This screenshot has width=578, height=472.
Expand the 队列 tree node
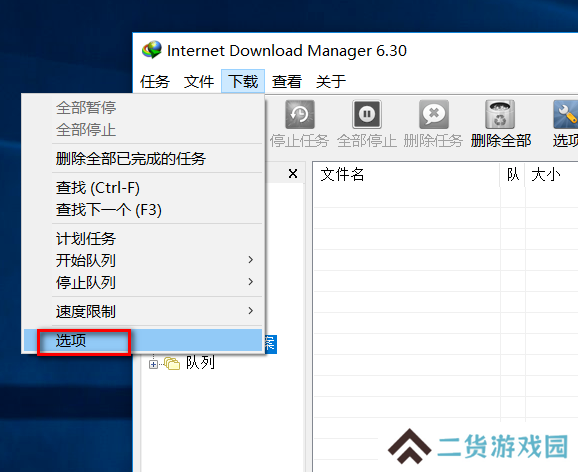click(153, 364)
